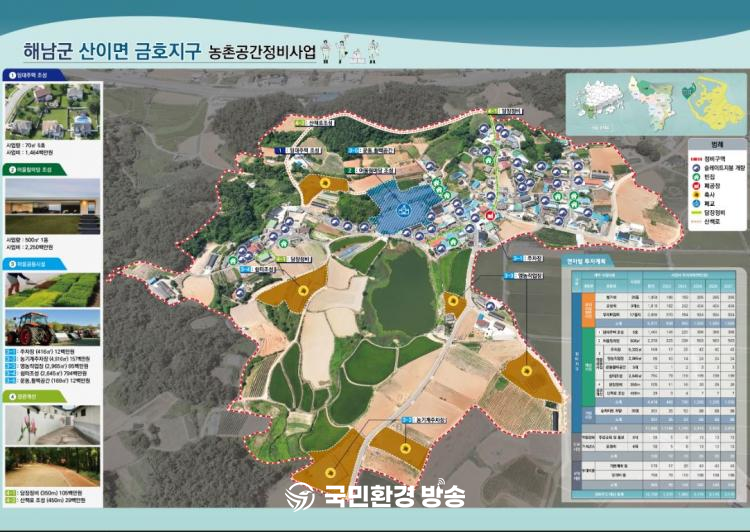Click the small yellow livestock icon right of the pond
Image resolution: width=750 pixels, height=532 pixels.
[453, 300]
